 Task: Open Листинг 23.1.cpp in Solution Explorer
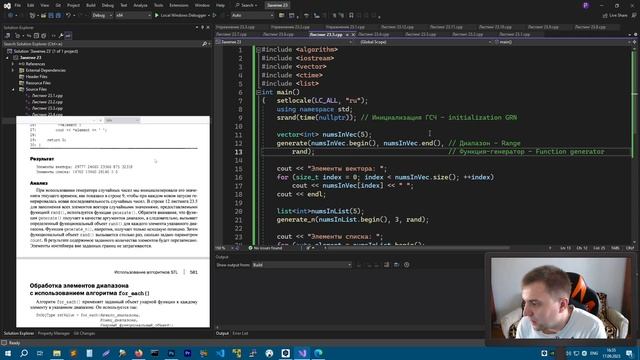(x=47, y=96)
